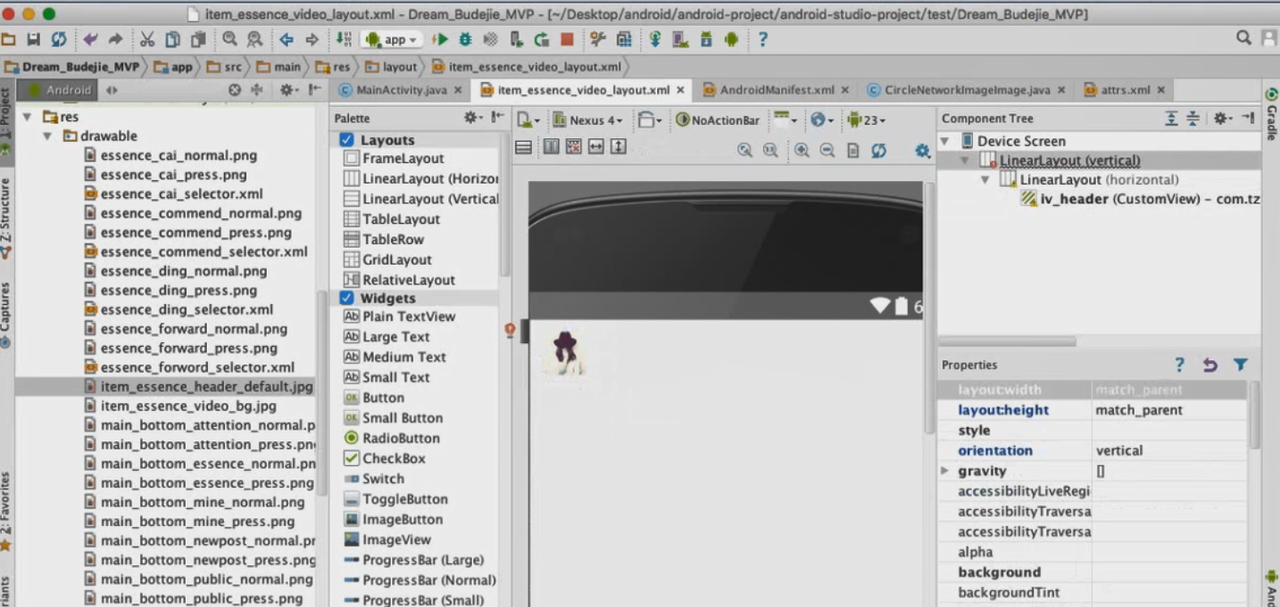1280x607 pixels.
Task: Refresh the layout preview
Action: coord(878,150)
